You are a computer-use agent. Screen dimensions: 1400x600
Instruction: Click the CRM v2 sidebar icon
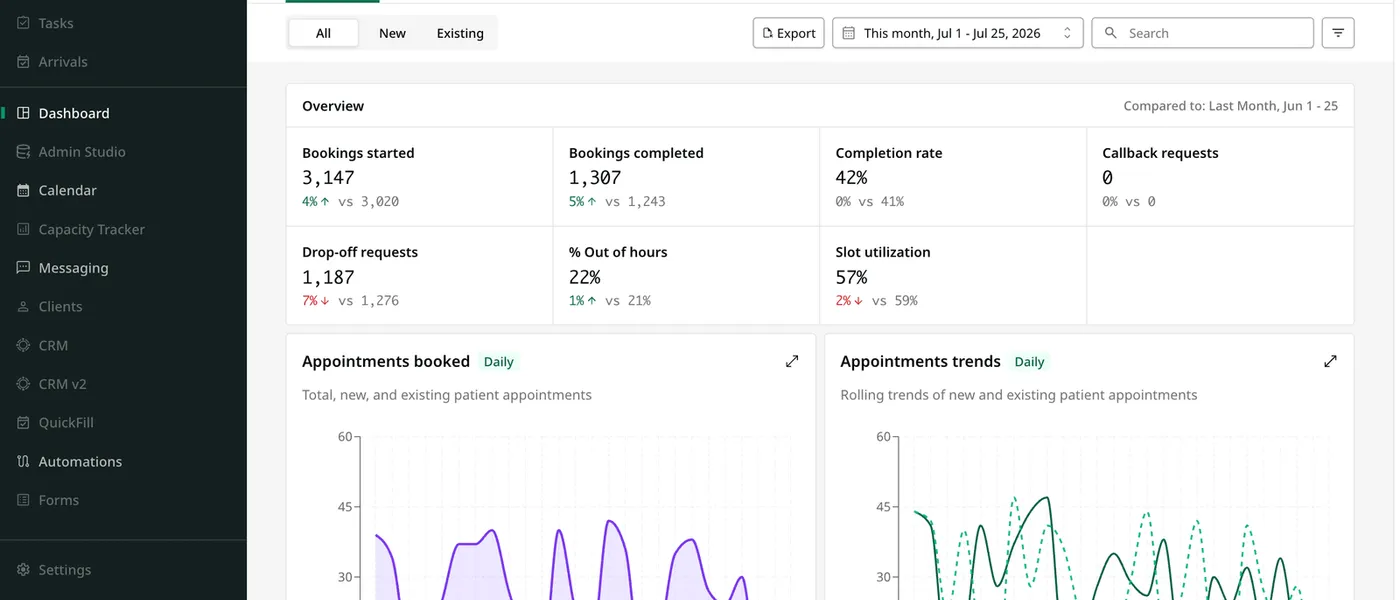click(23, 384)
